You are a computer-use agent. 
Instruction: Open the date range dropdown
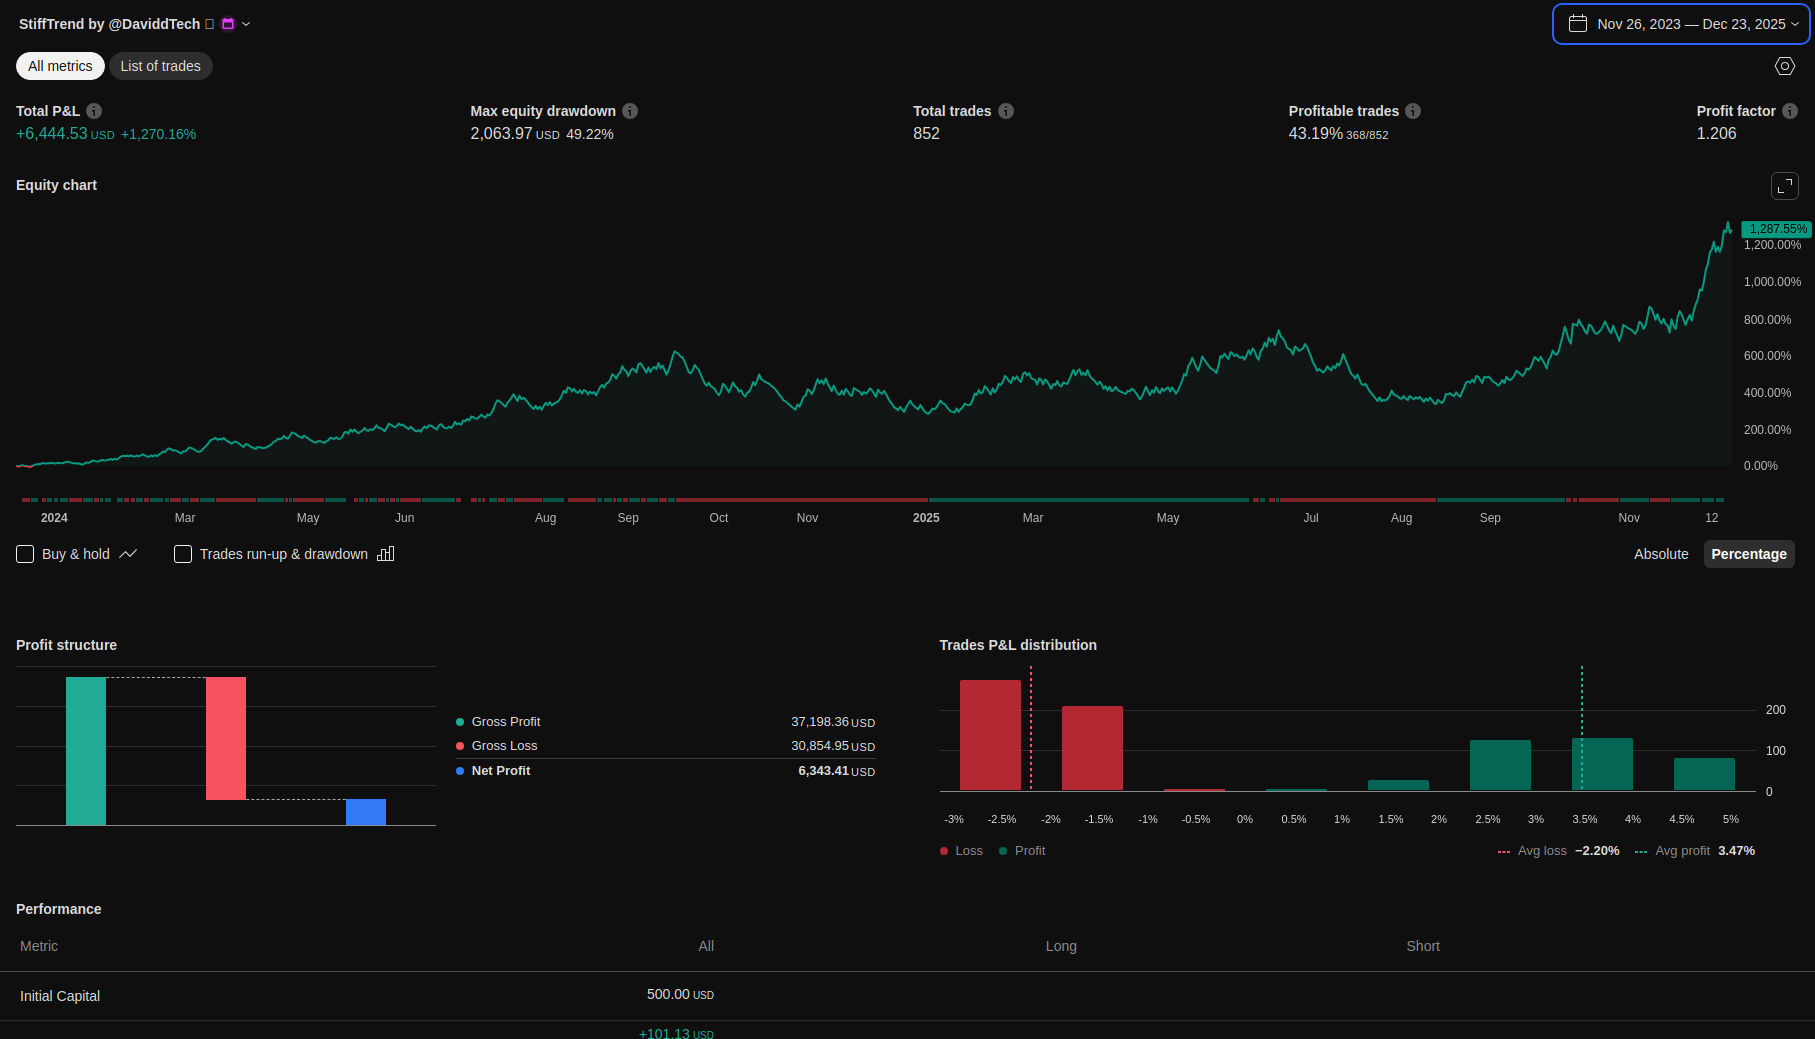coord(1681,24)
